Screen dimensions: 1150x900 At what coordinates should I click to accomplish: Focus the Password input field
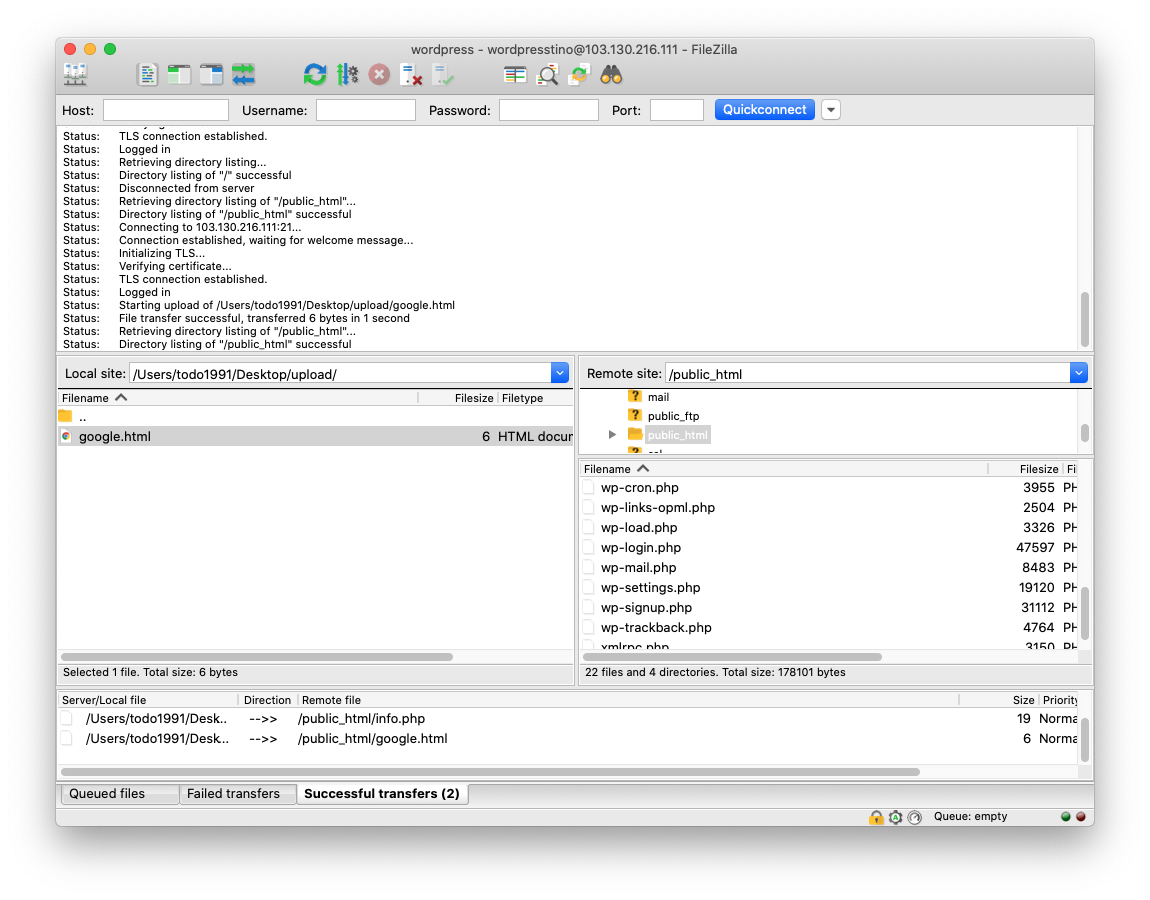coord(549,110)
